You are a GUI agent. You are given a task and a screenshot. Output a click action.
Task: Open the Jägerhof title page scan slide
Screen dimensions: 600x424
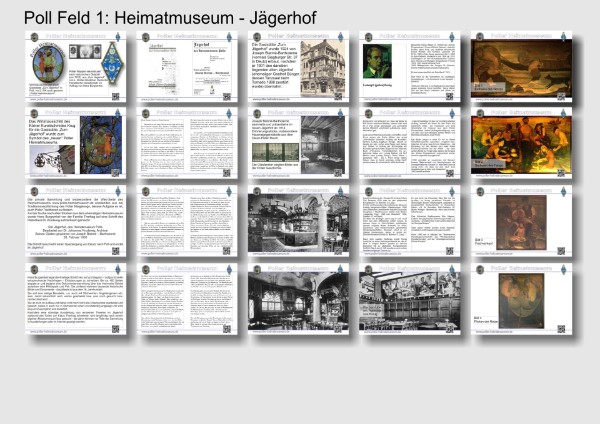point(185,66)
